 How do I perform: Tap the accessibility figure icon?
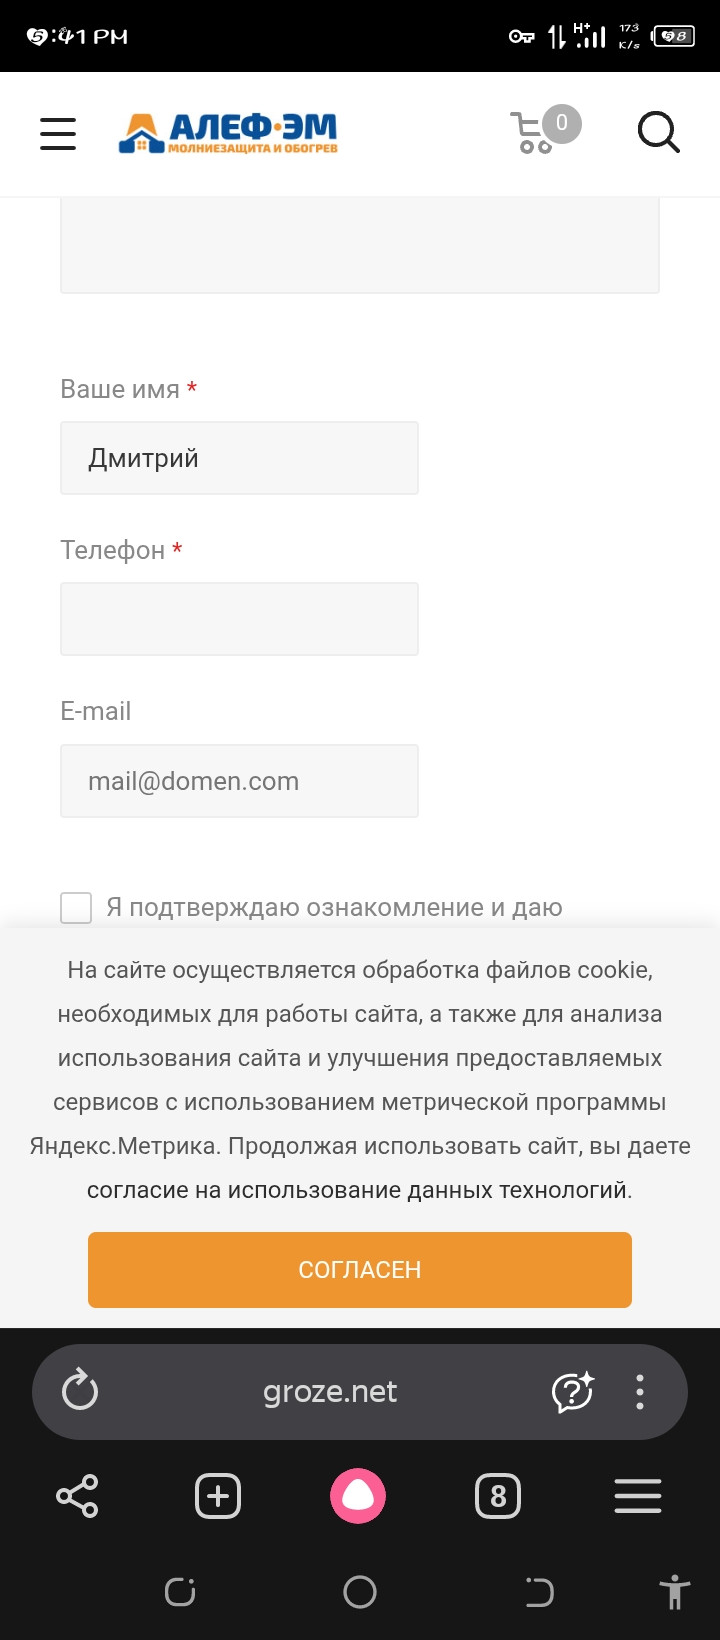[675, 1592]
